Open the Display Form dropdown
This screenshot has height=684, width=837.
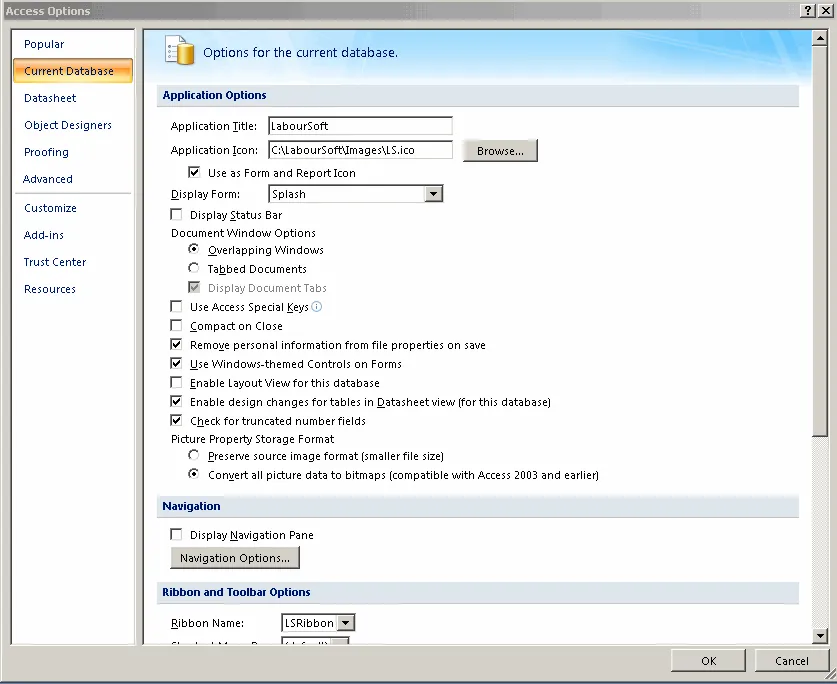(x=434, y=193)
